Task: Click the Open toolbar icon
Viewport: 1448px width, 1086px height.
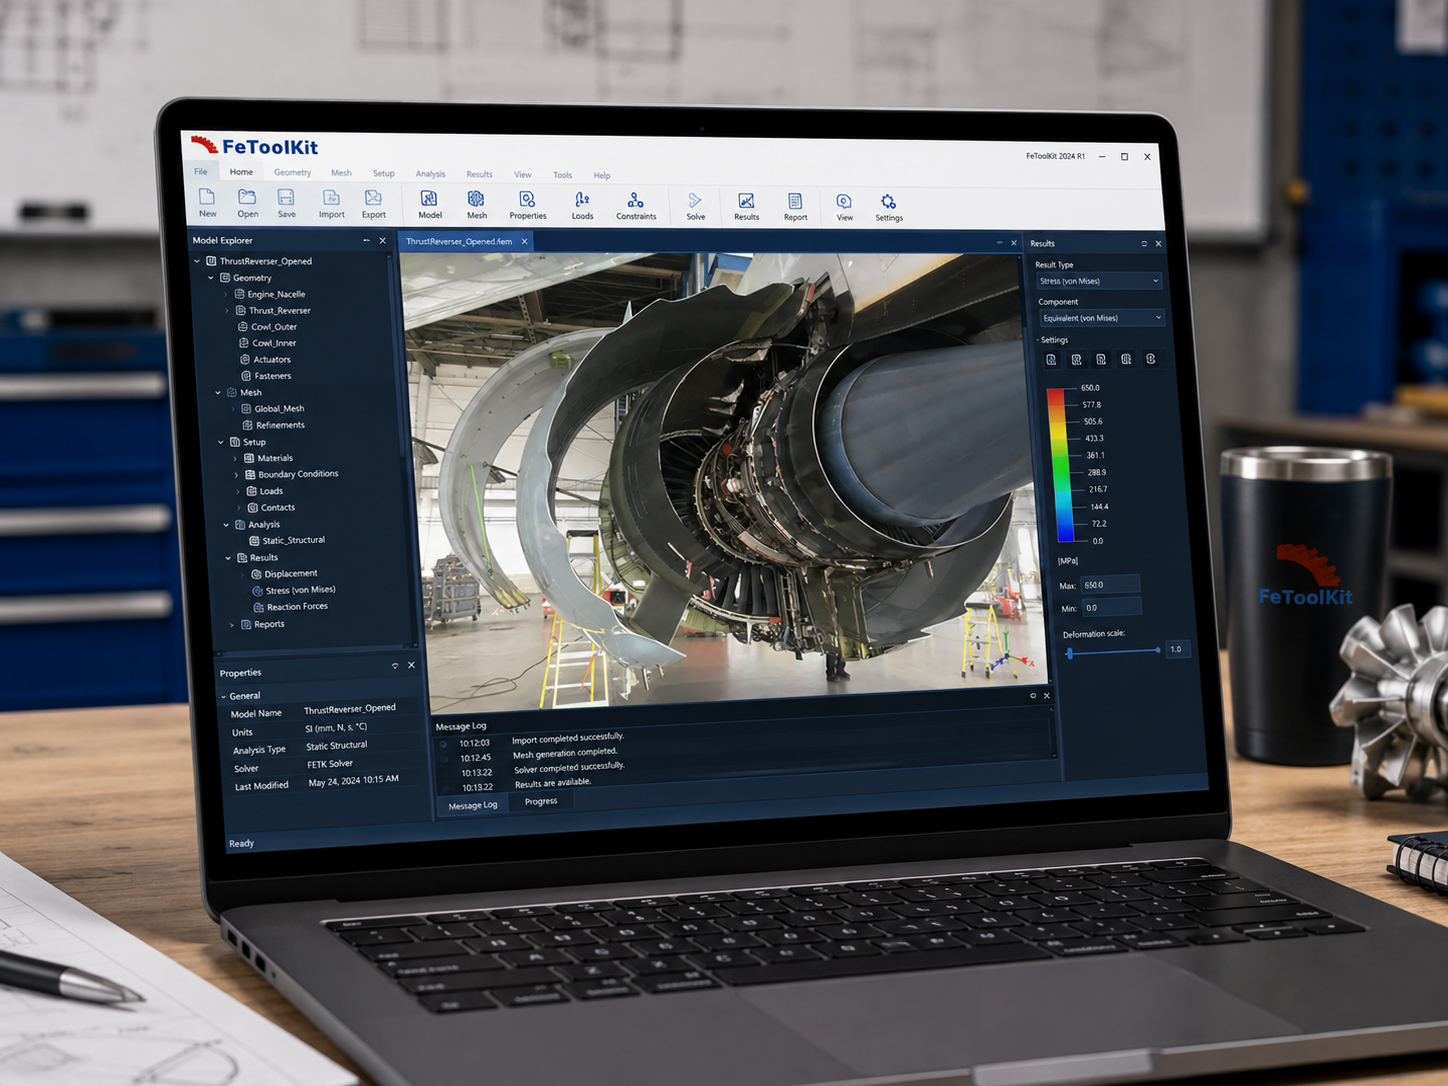Action: pos(247,203)
